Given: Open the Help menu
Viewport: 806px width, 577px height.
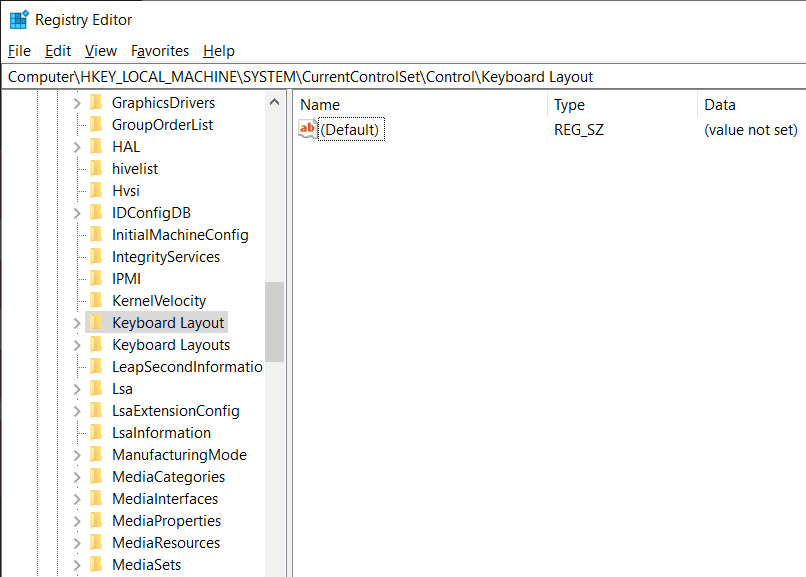Looking at the screenshot, I should pyautogui.click(x=218, y=51).
